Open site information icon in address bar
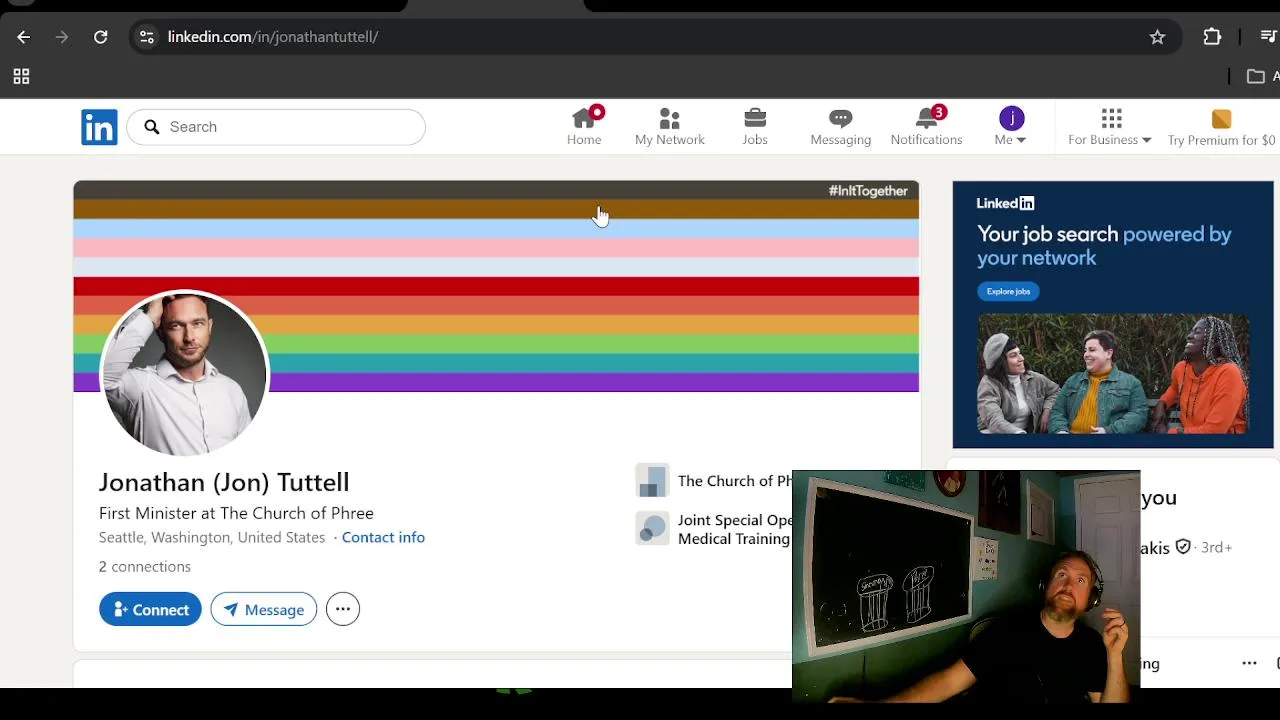1280x720 pixels. coord(147,37)
